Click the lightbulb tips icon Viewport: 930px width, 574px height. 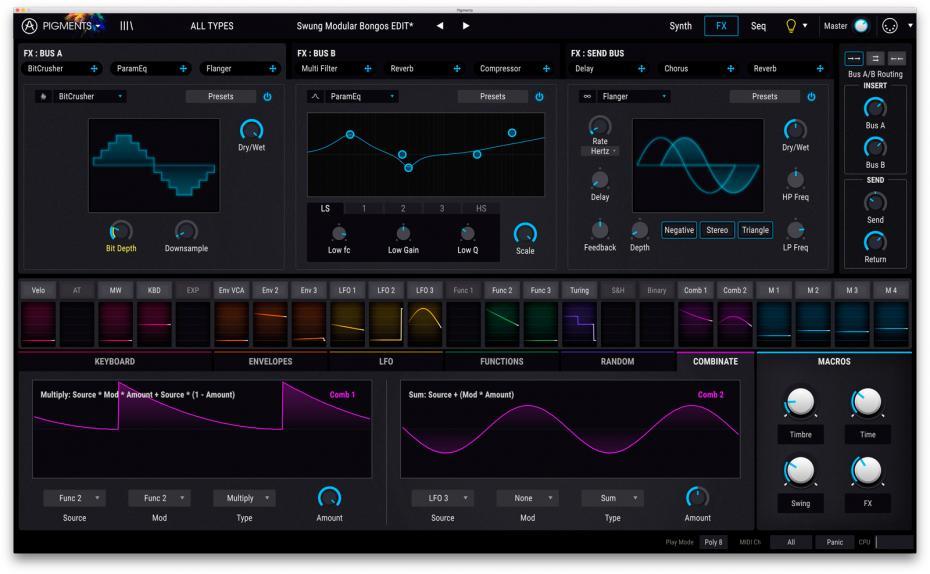click(791, 26)
